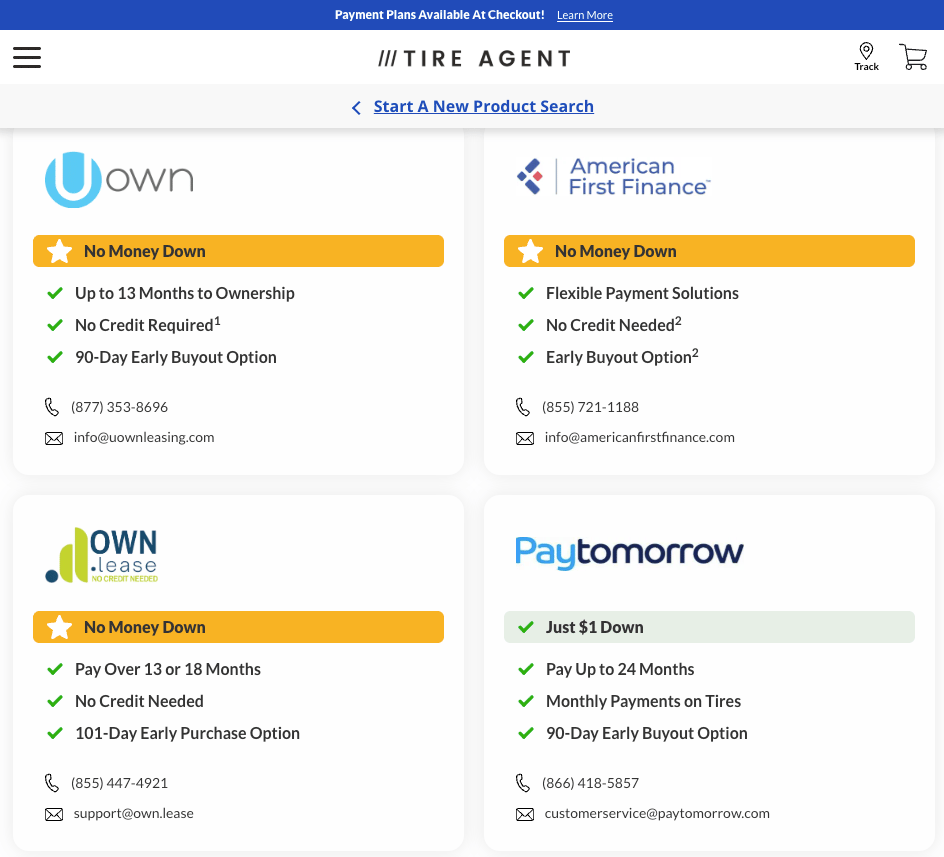The width and height of the screenshot is (944, 857).
Task: Open the Learn More link
Action: tap(584, 15)
